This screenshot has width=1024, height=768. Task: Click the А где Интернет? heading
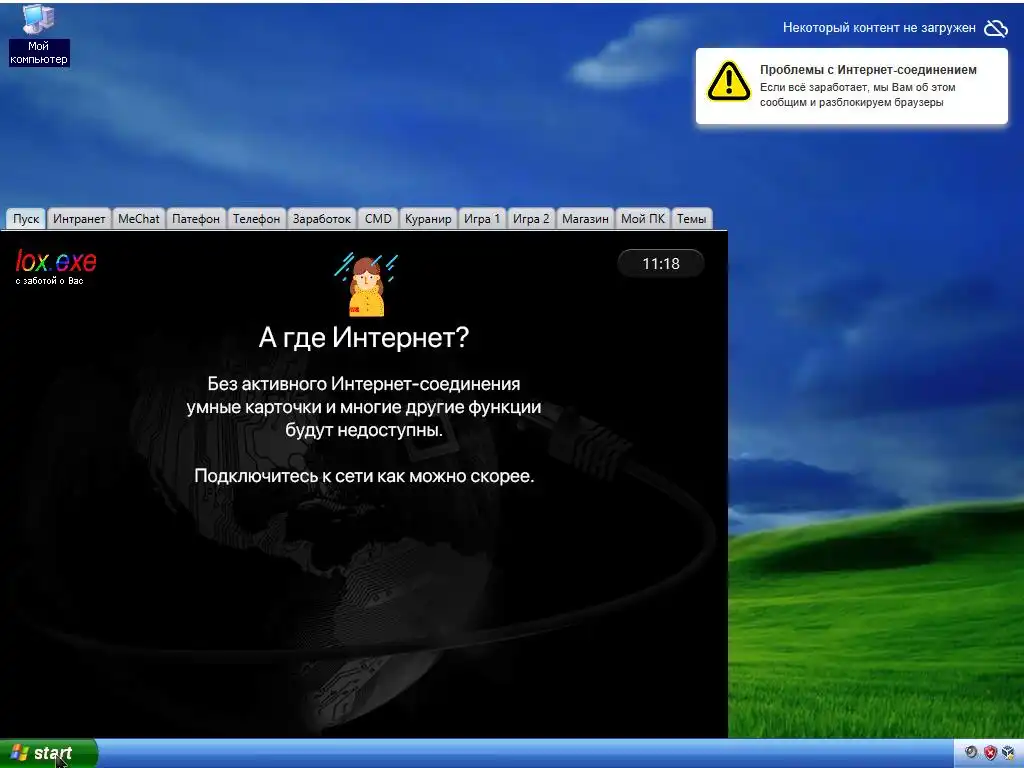pos(364,338)
